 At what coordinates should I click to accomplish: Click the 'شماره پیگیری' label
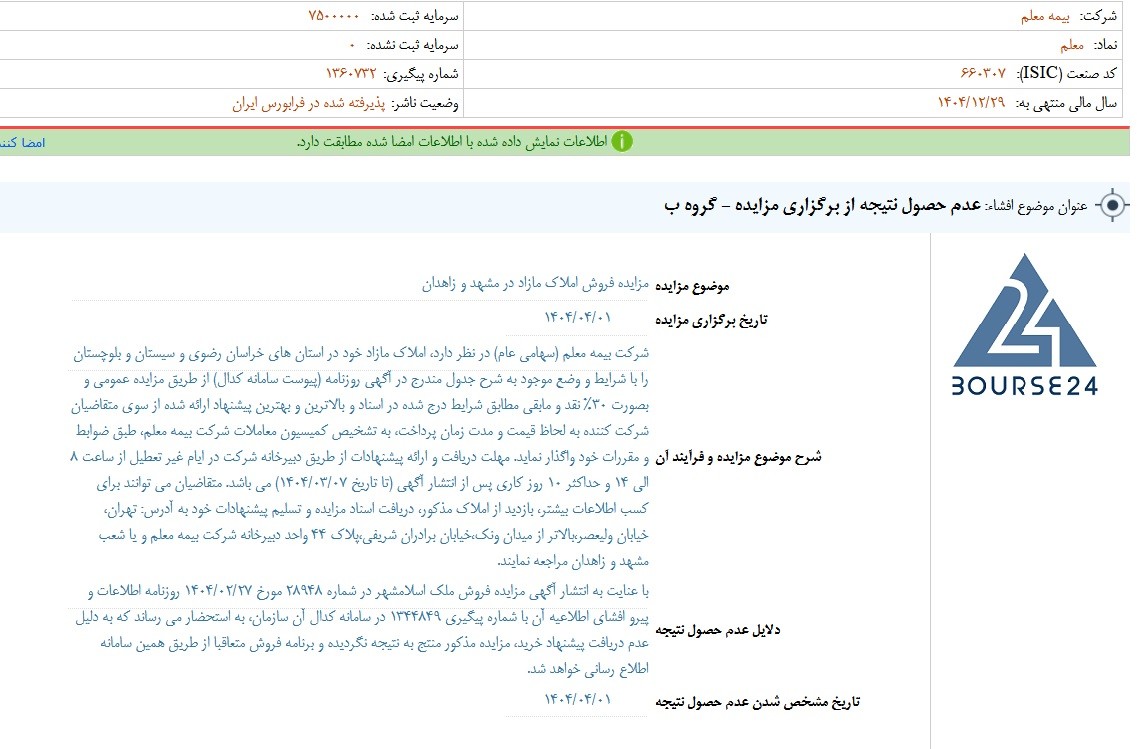[x=421, y=74]
